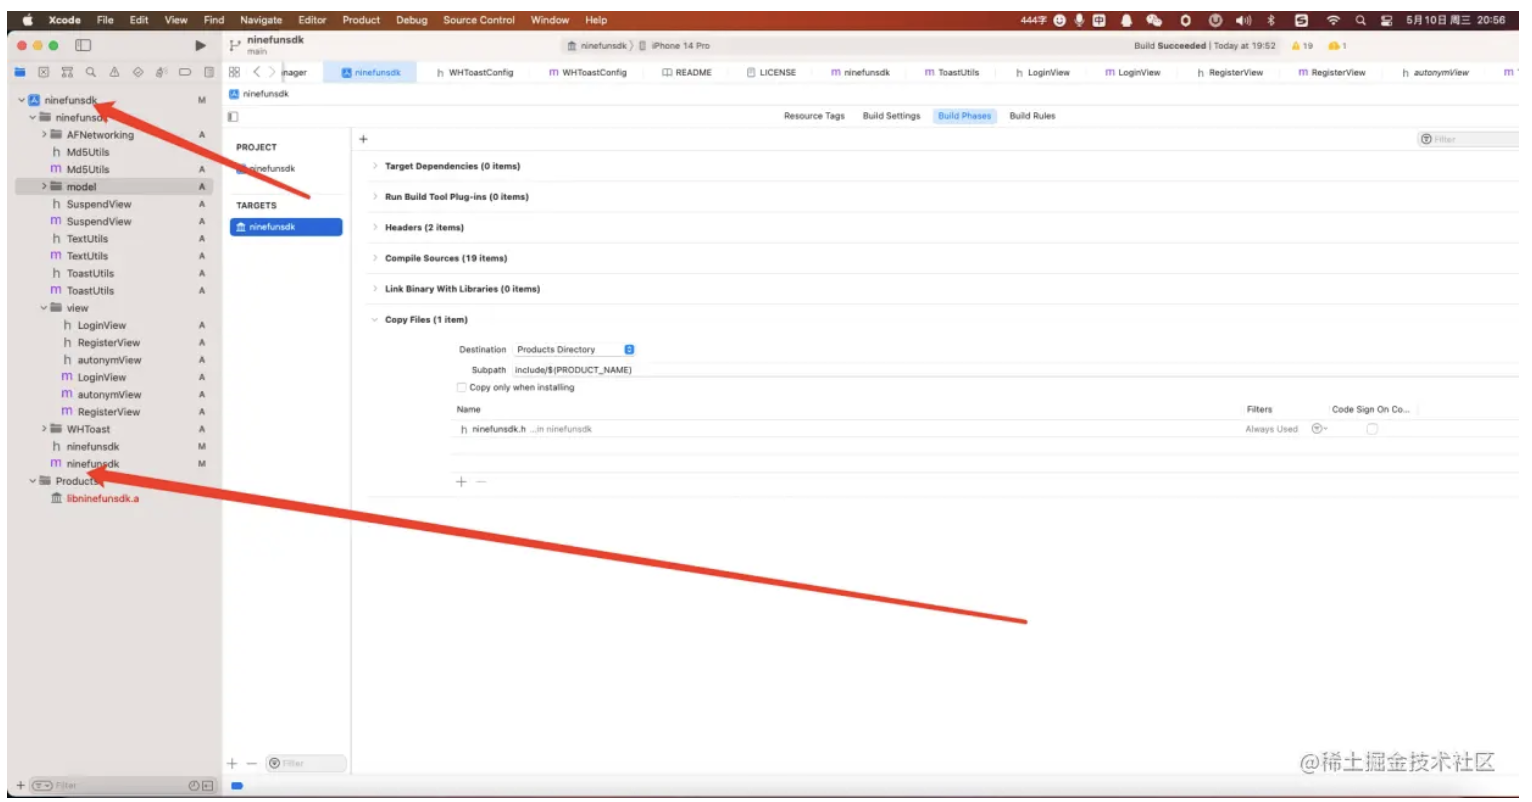The height and width of the screenshot is (802, 1532).
Task: Toggle Code Sign On Copy for ninefunsdk.h
Action: click(1372, 429)
